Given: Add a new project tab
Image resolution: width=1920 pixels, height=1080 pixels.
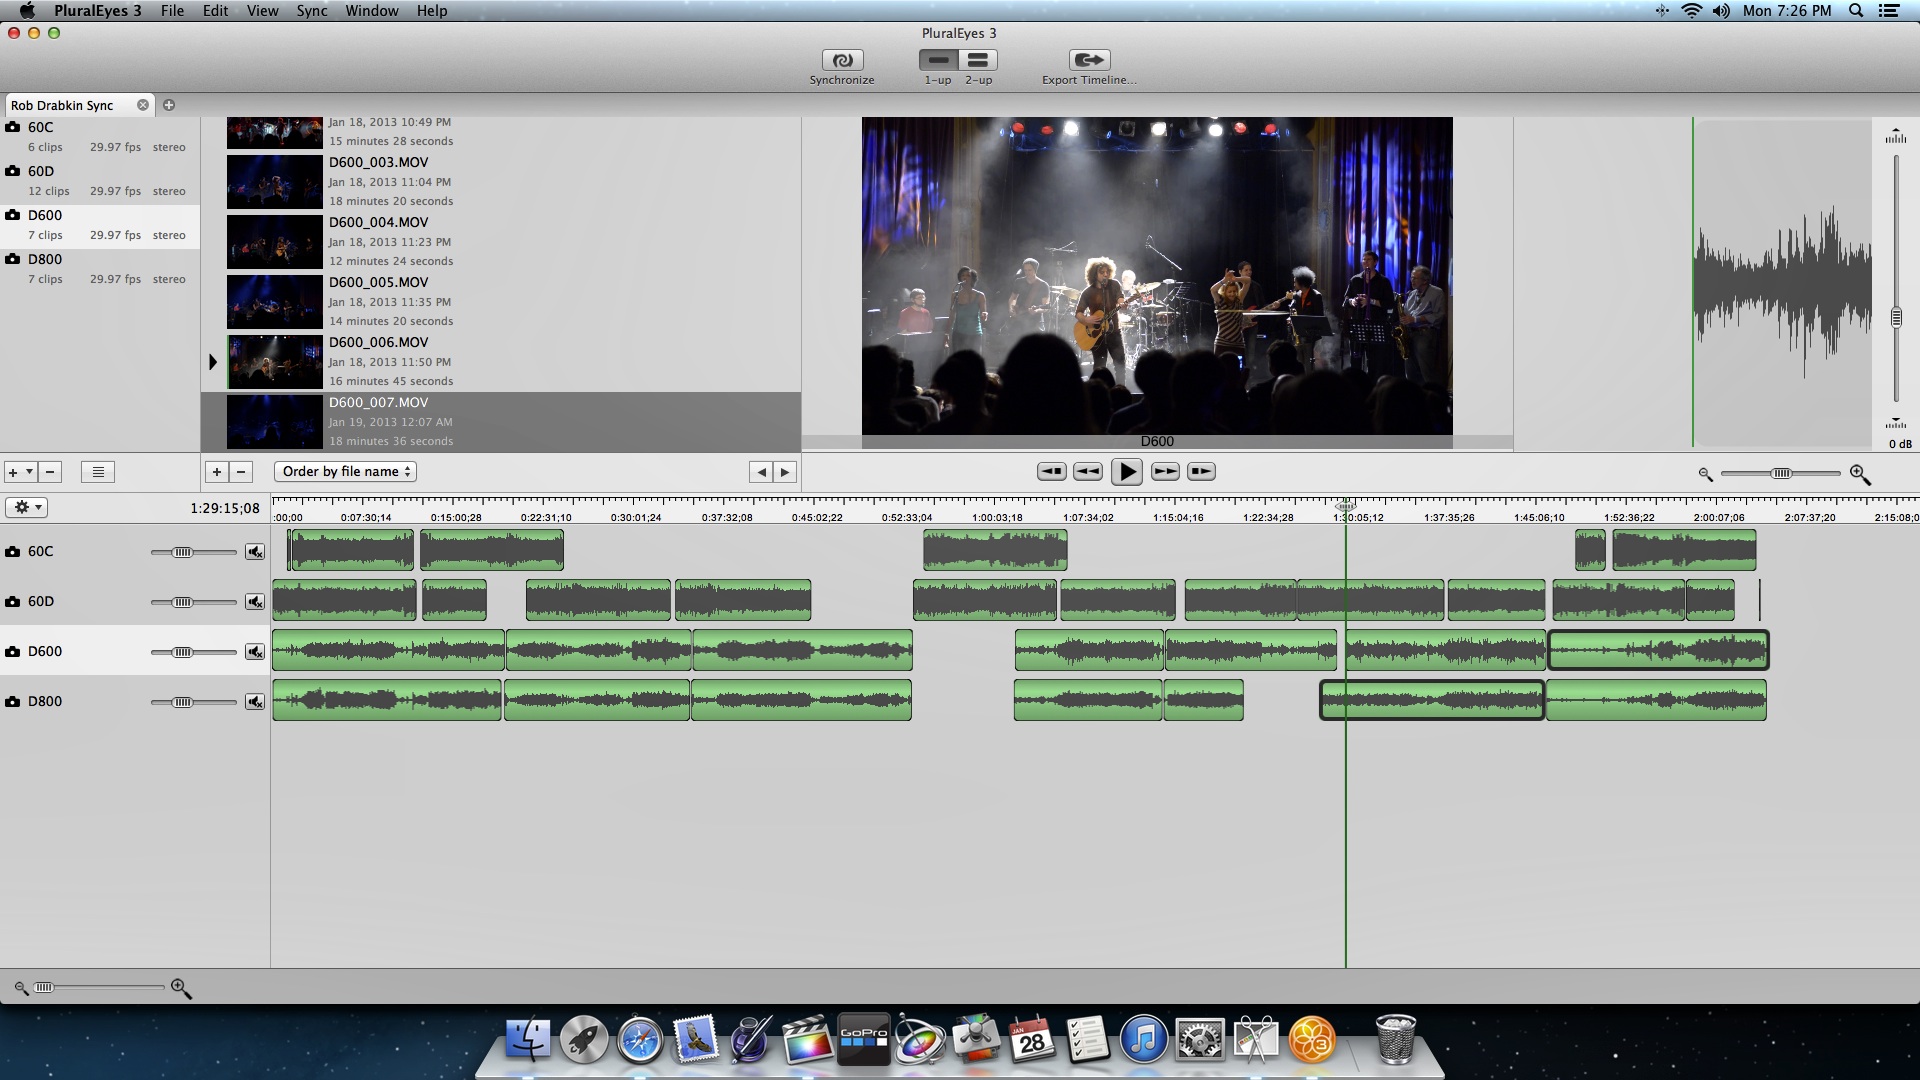Looking at the screenshot, I should click(x=169, y=105).
